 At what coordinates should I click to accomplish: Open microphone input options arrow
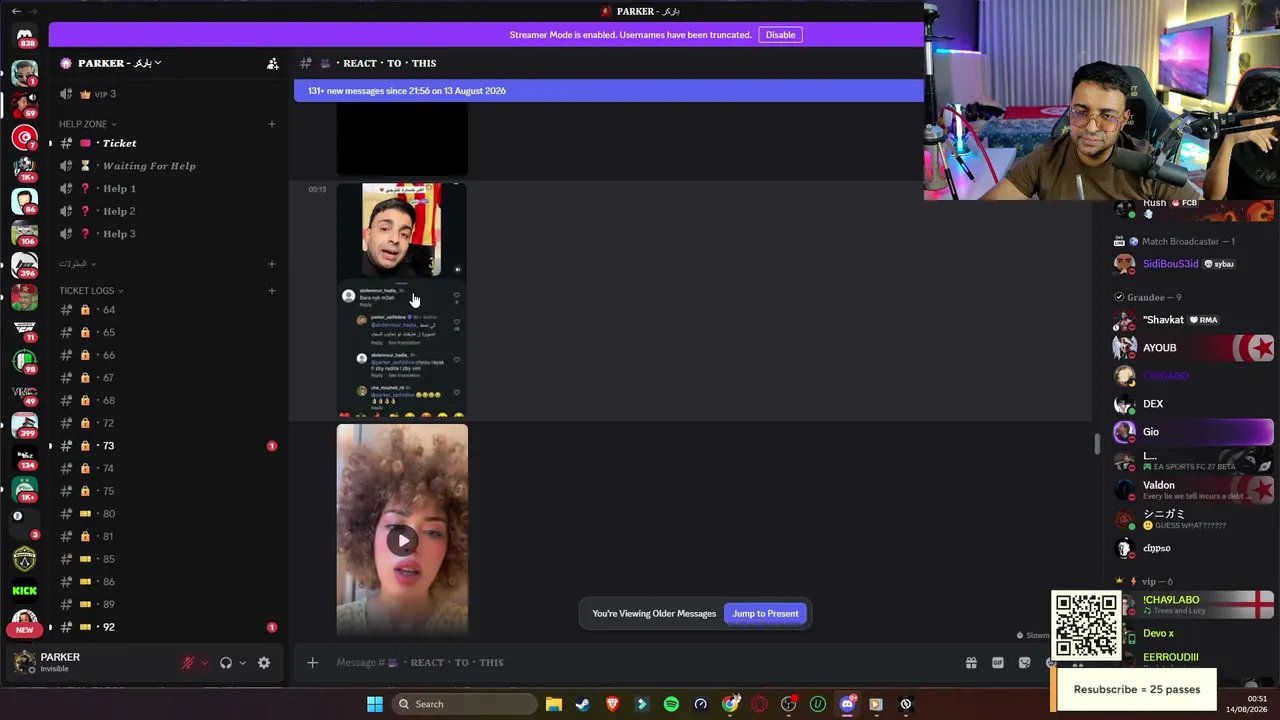(x=204, y=662)
